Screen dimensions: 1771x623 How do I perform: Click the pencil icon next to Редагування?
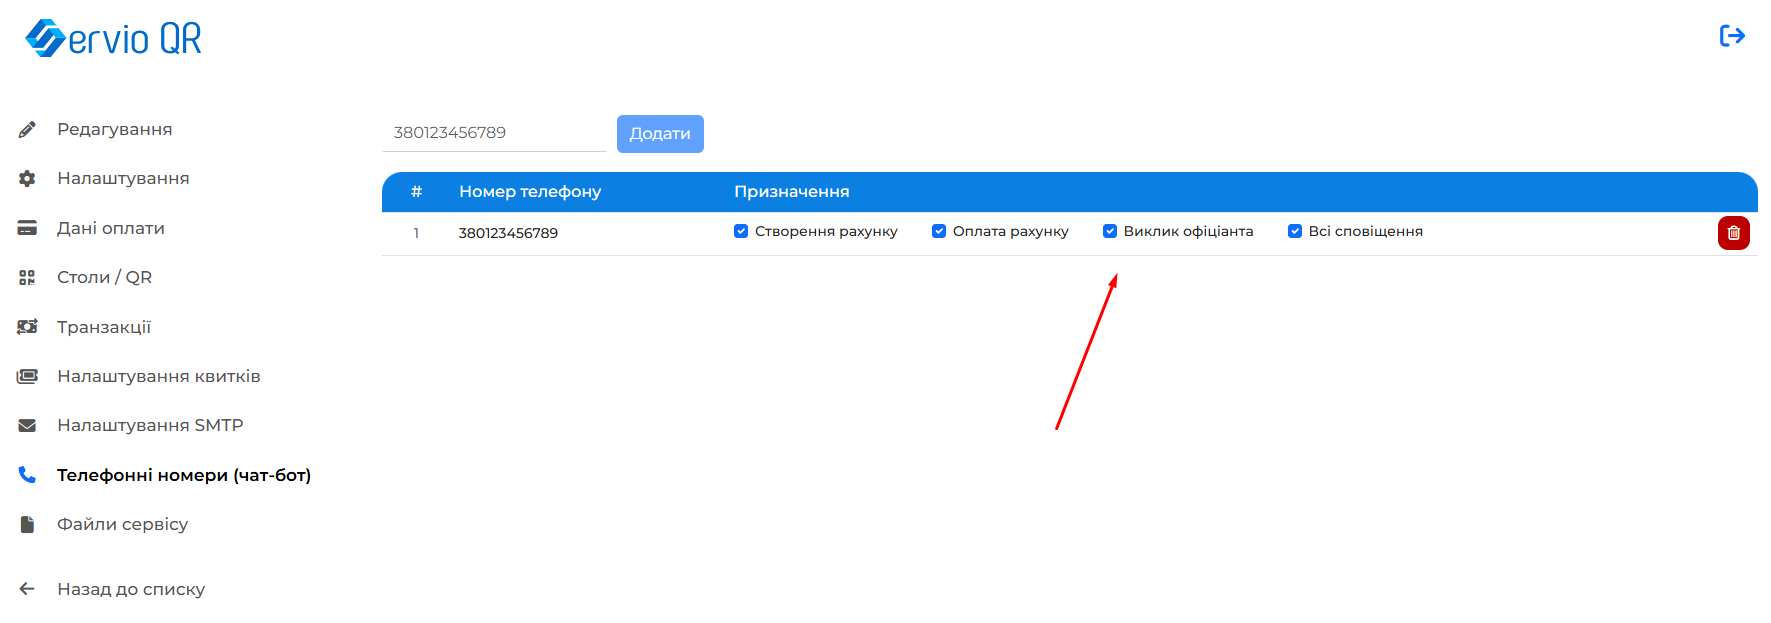click(x=27, y=130)
